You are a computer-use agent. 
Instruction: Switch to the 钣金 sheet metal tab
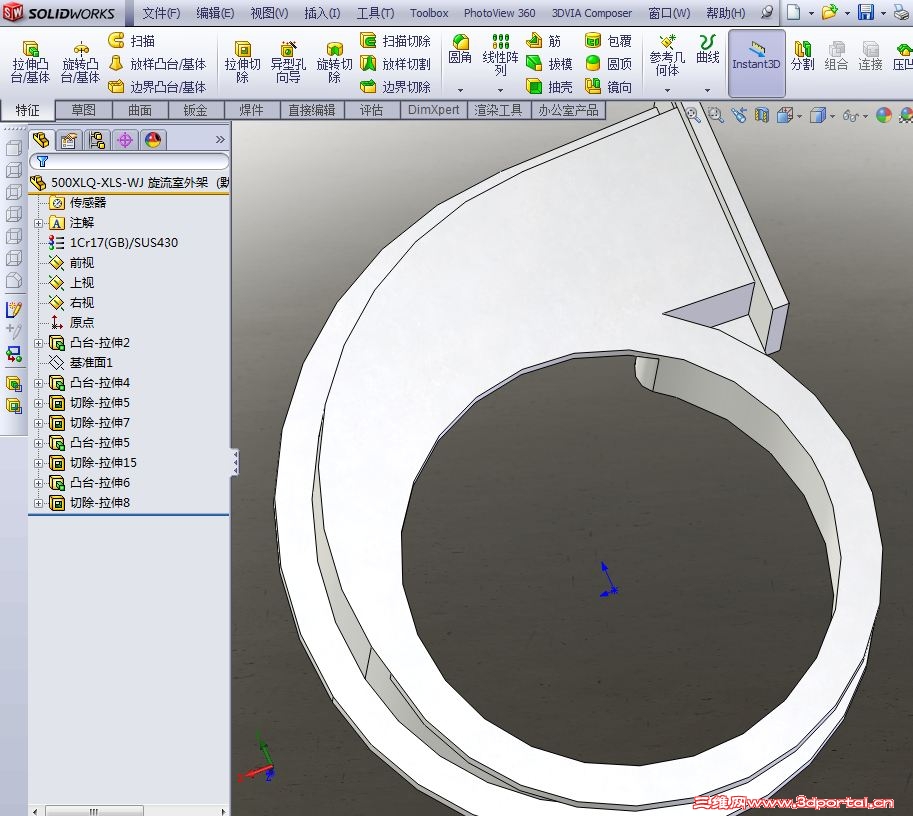coord(196,109)
